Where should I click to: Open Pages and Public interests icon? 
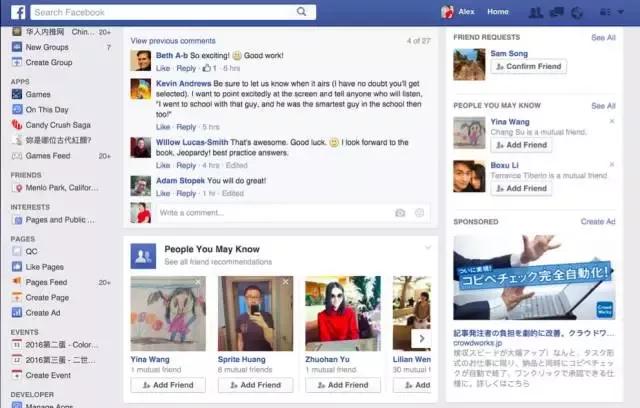(x=18, y=220)
